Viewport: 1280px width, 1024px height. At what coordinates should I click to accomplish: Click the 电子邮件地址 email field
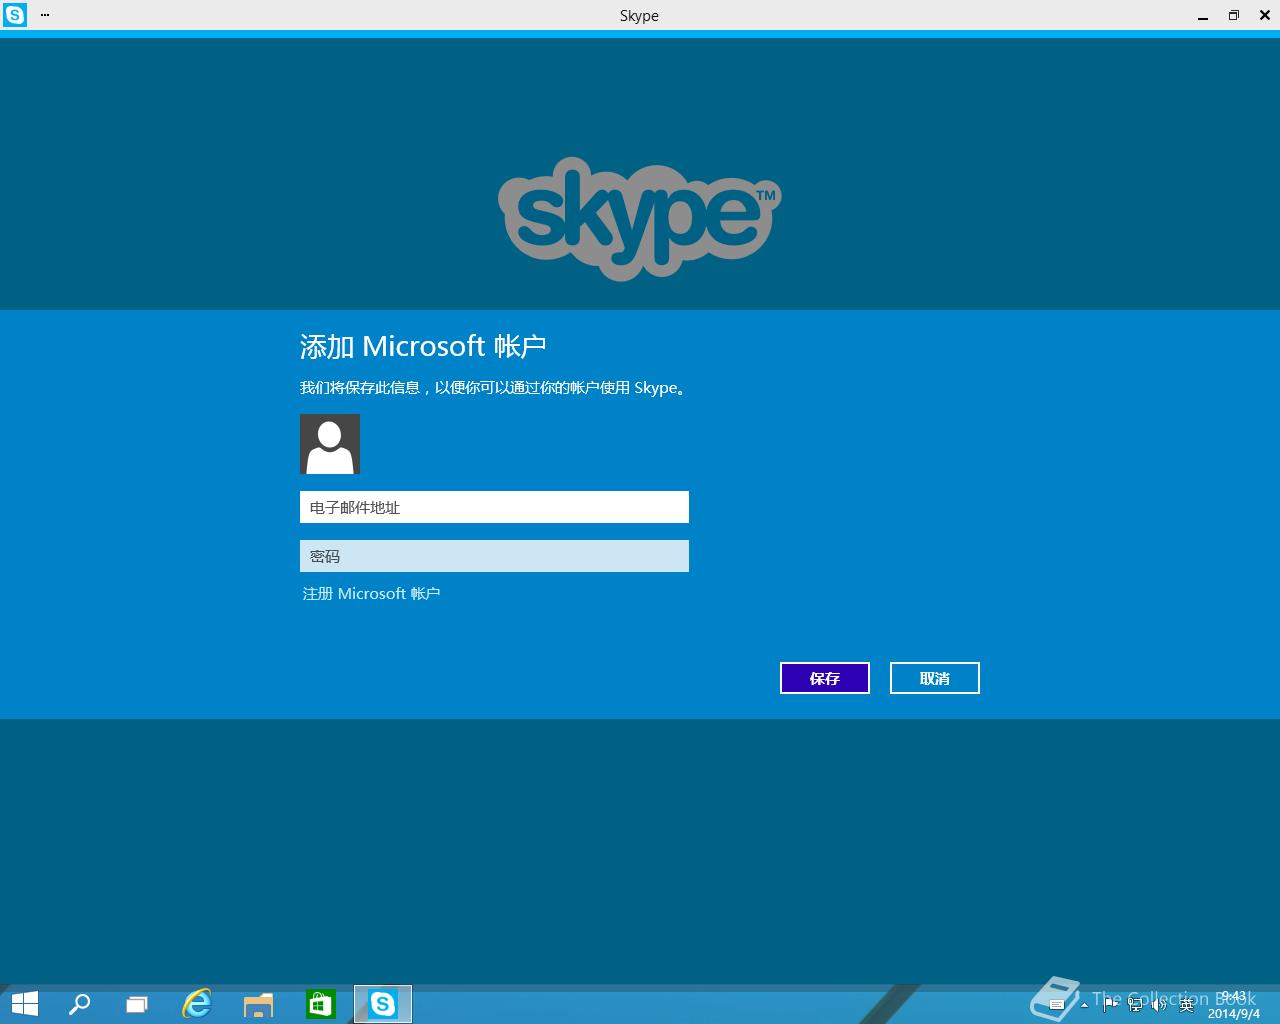(494, 507)
